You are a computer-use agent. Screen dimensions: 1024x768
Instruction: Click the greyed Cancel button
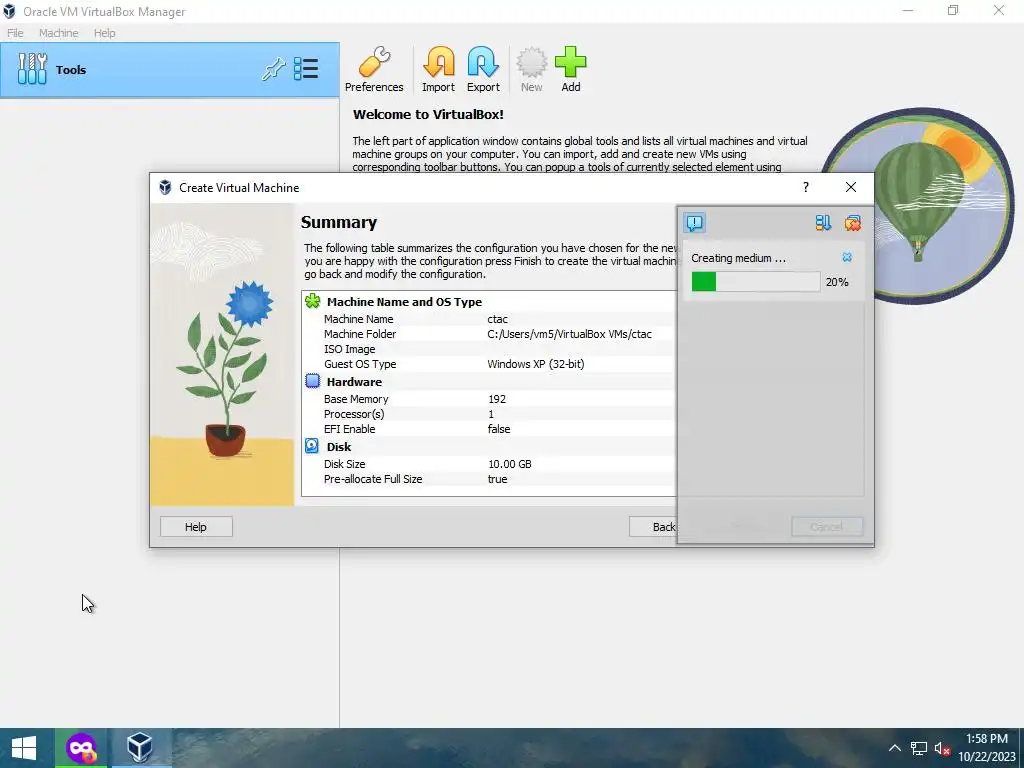coord(827,527)
